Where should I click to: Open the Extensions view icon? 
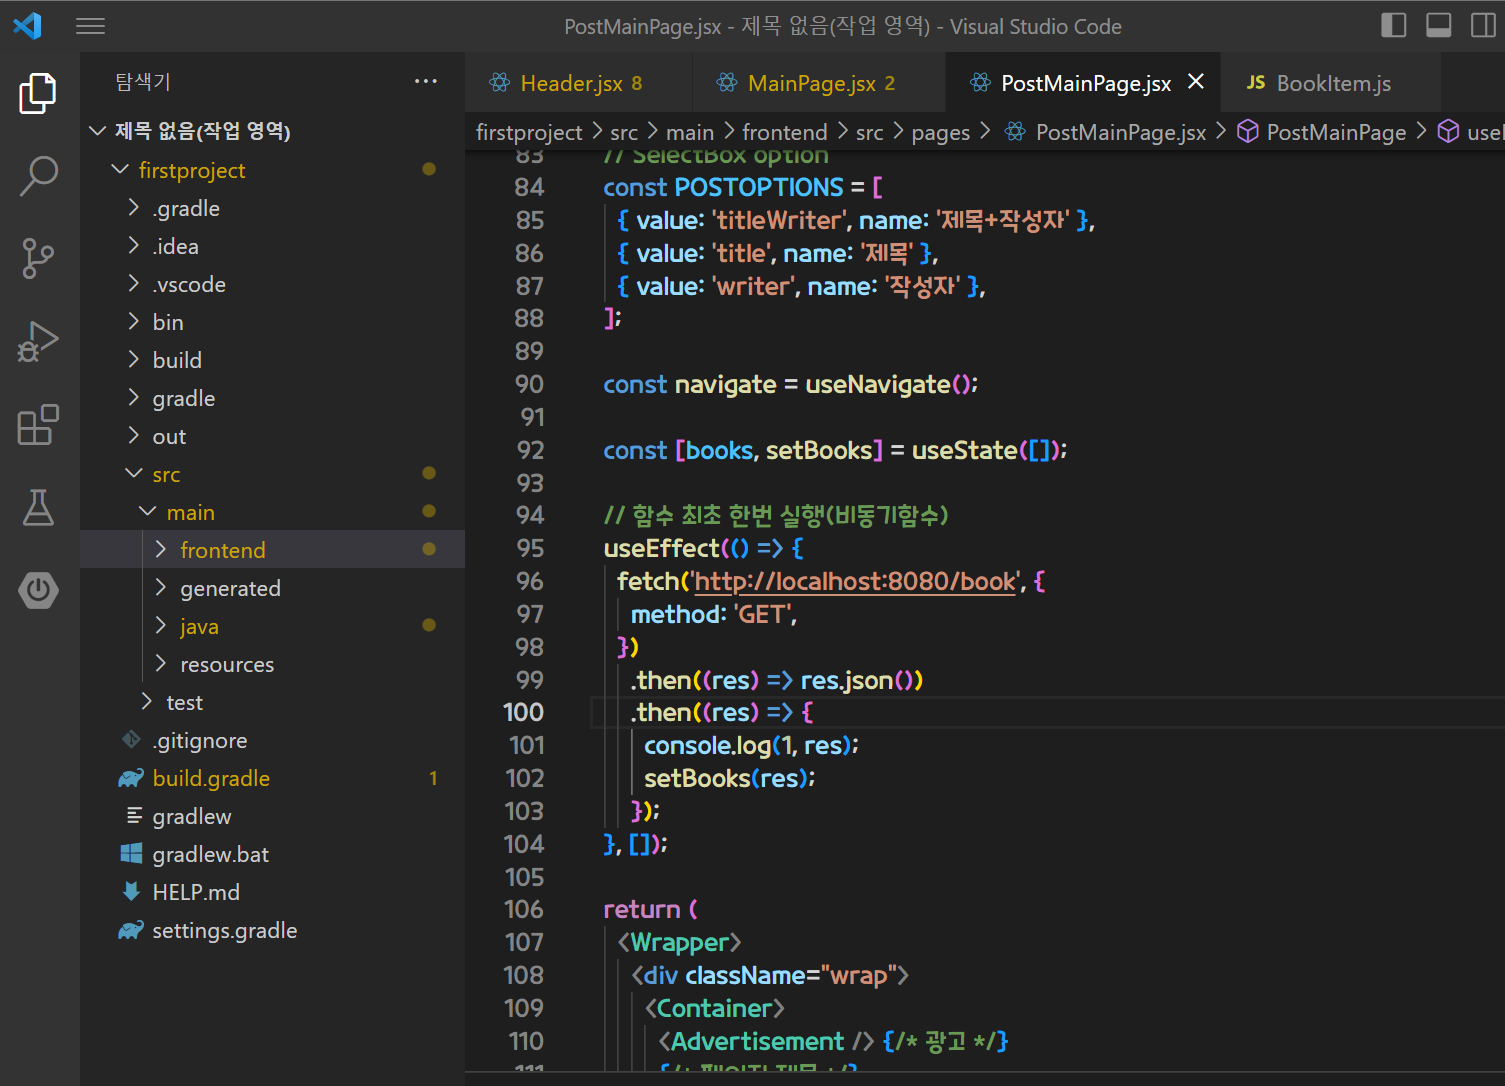tap(38, 425)
